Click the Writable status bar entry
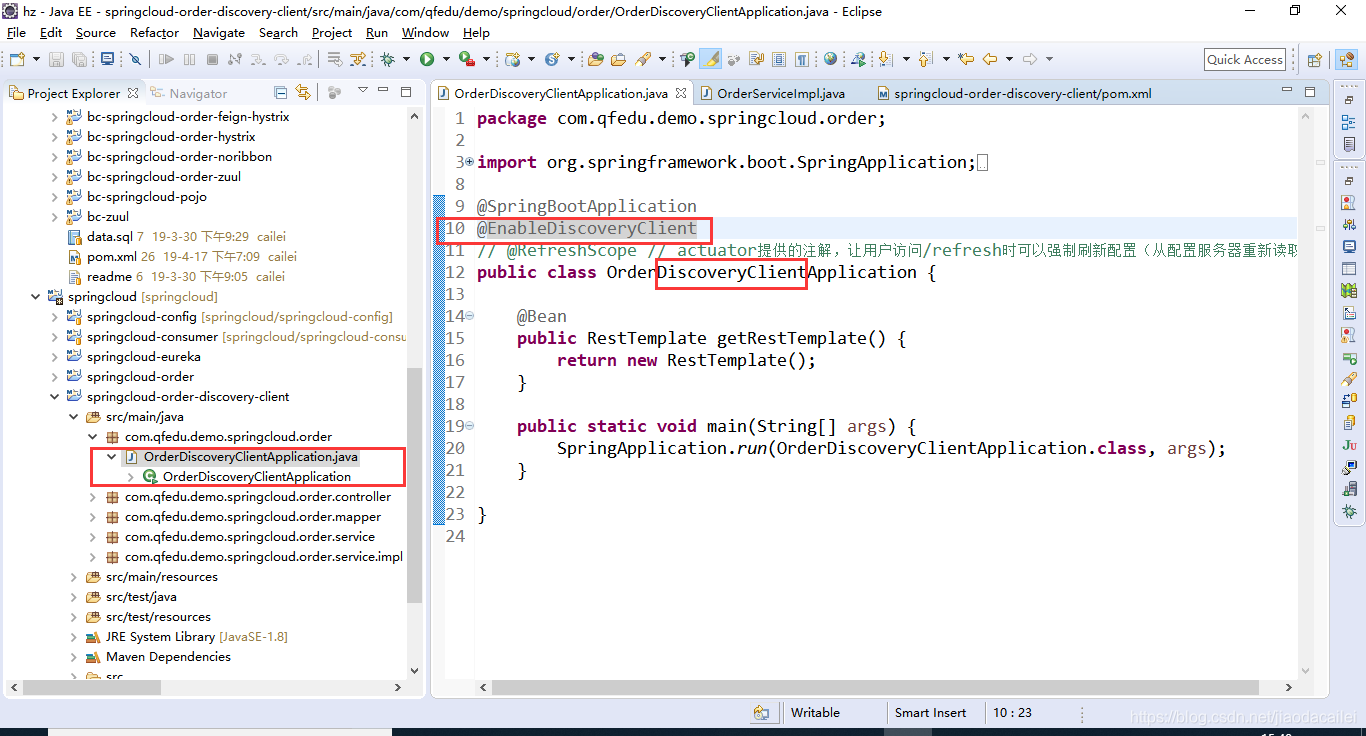 tap(815, 713)
